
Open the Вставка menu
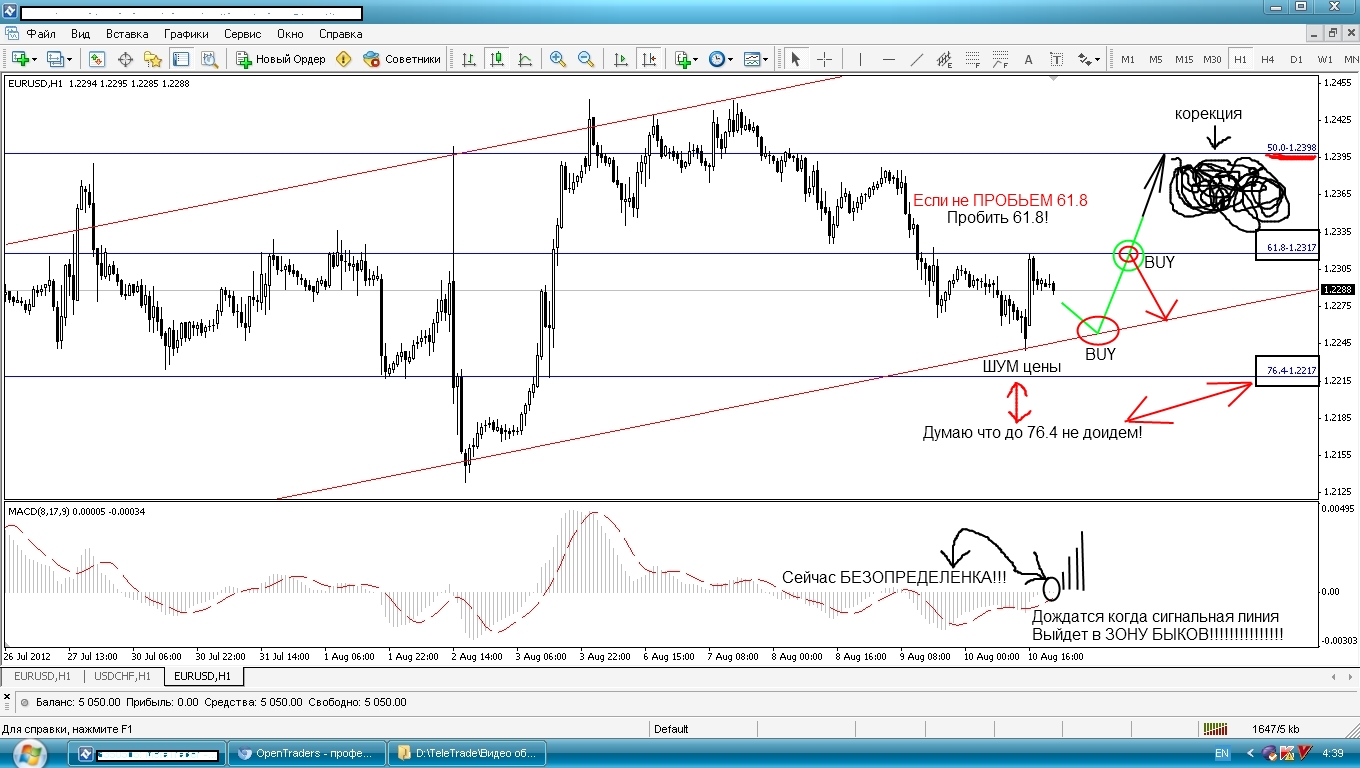127,34
